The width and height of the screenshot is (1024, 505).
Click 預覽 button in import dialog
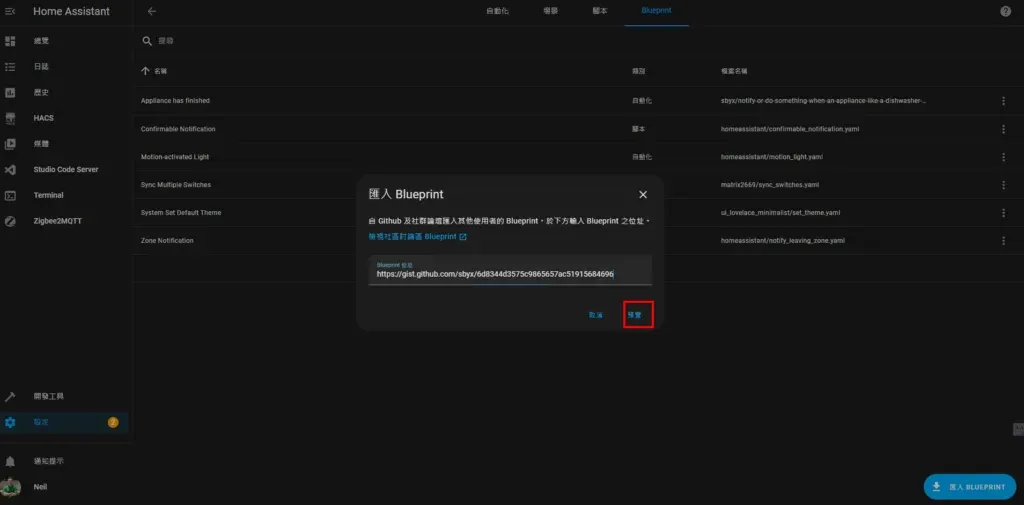(635, 314)
